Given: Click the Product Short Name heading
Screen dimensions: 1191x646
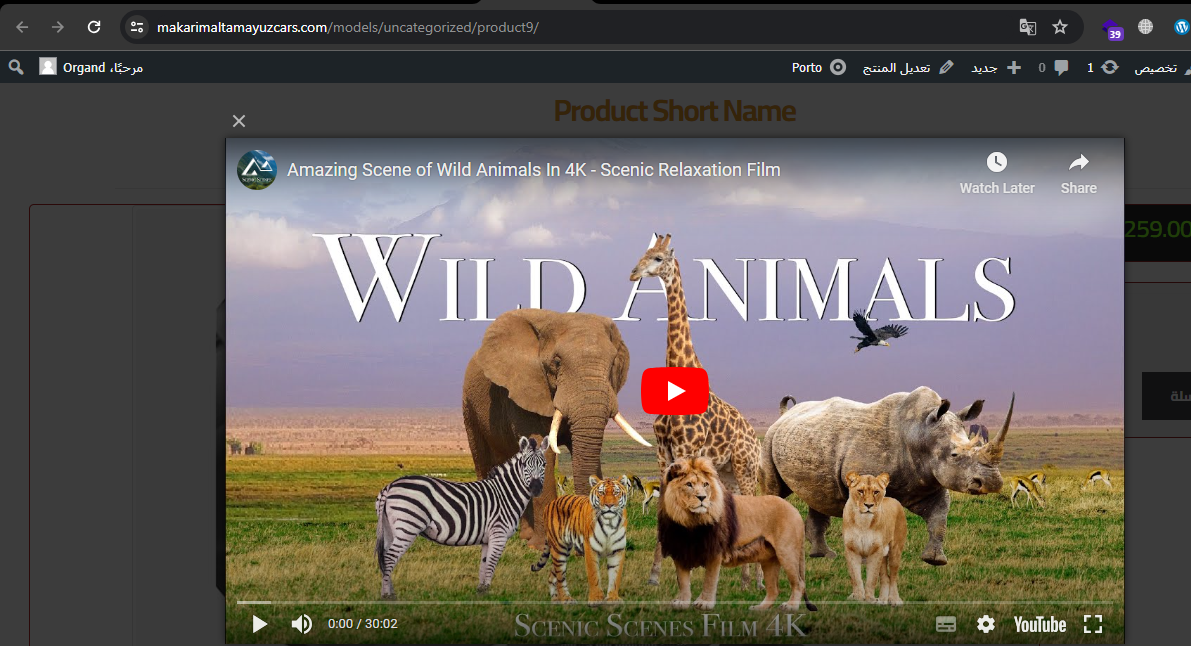Looking at the screenshot, I should (674, 111).
